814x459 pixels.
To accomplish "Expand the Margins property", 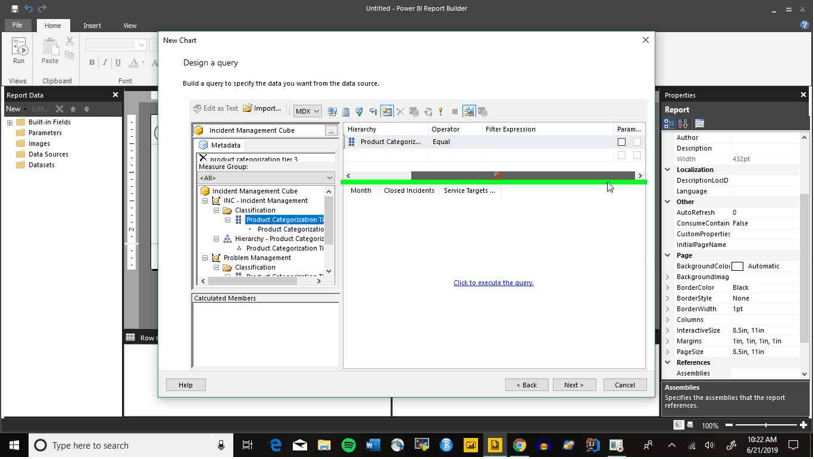I will pyautogui.click(x=668, y=341).
